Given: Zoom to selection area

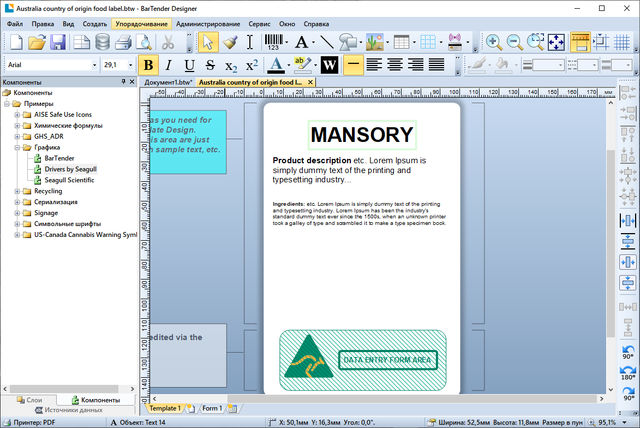Looking at the screenshot, I should (x=536, y=42).
